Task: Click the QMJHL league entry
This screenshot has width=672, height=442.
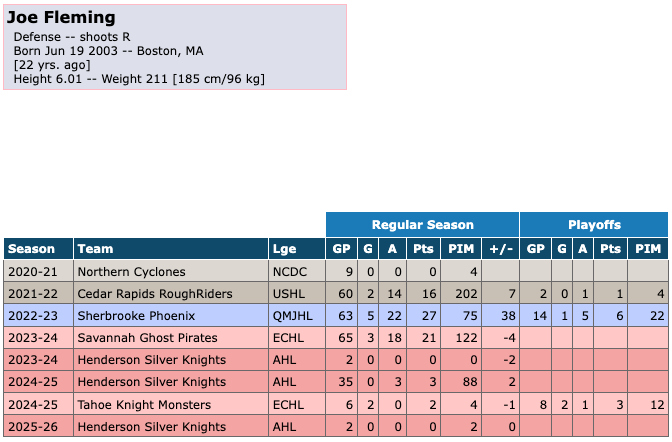Action: coord(292,315)
